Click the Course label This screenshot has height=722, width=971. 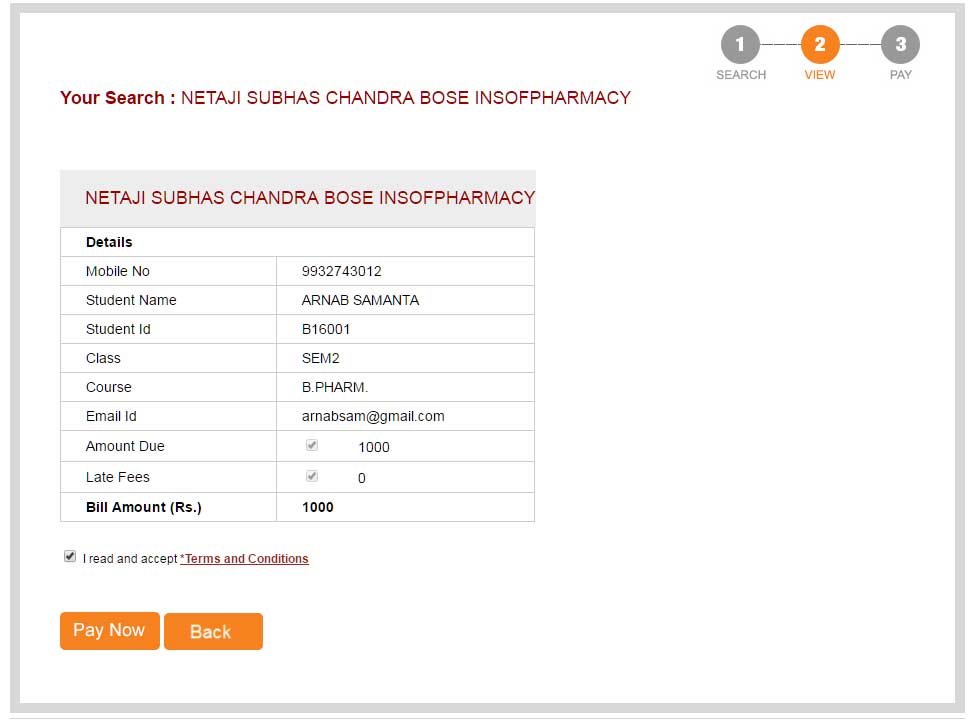109,388
